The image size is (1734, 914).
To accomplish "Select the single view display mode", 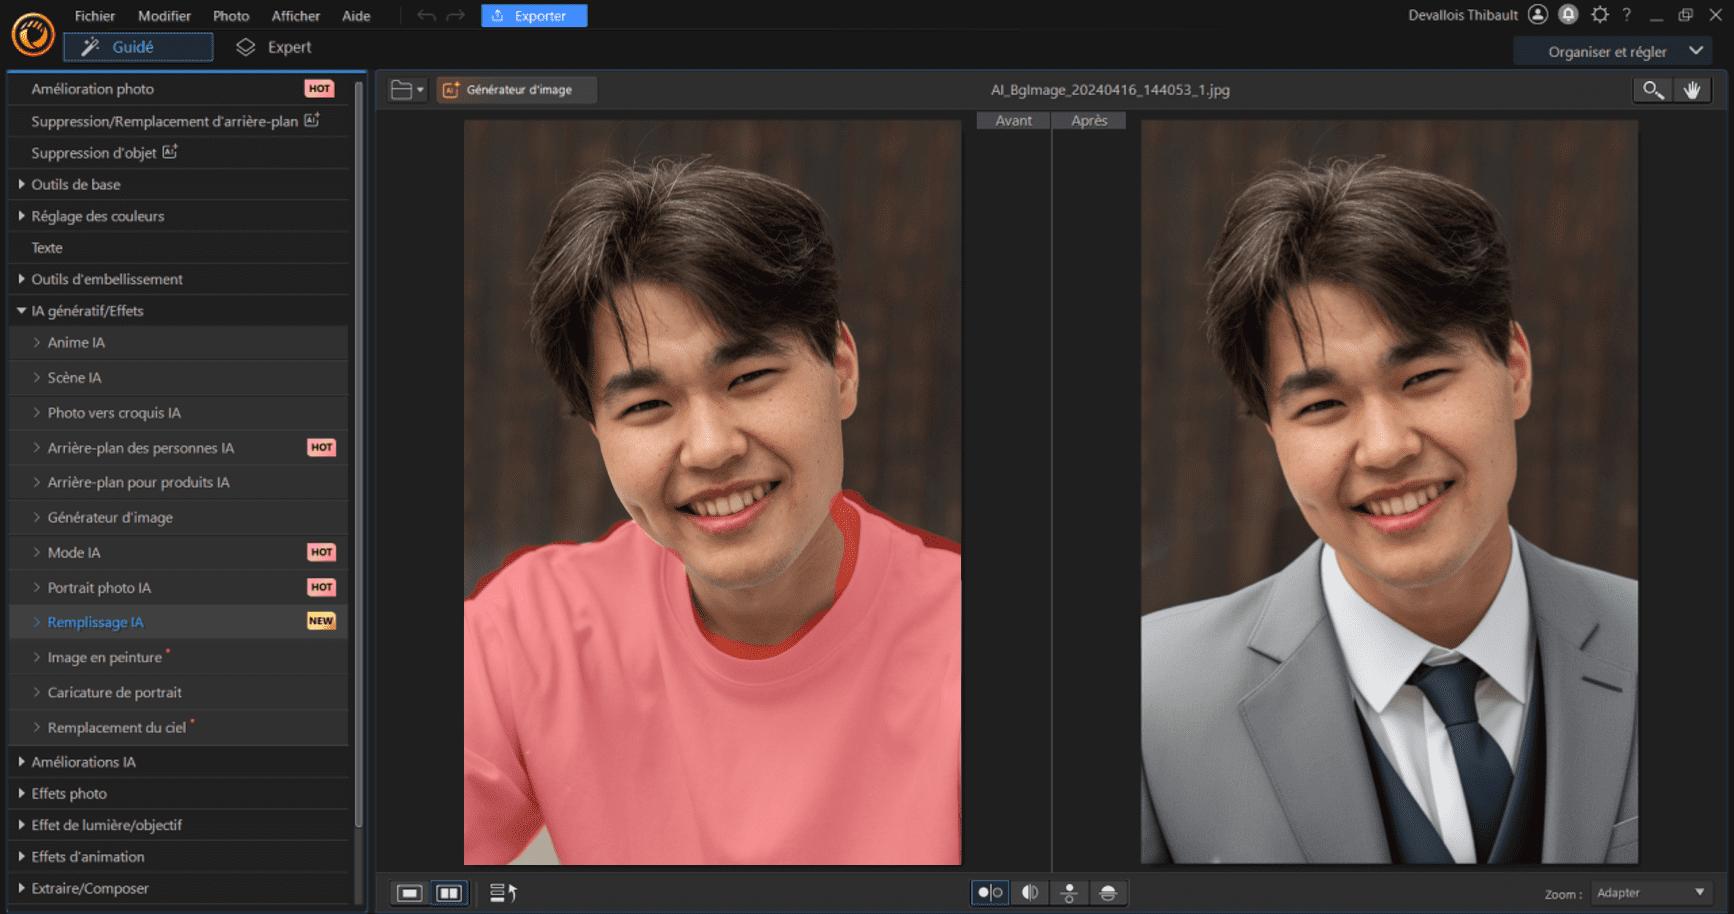I will [409, 892].
